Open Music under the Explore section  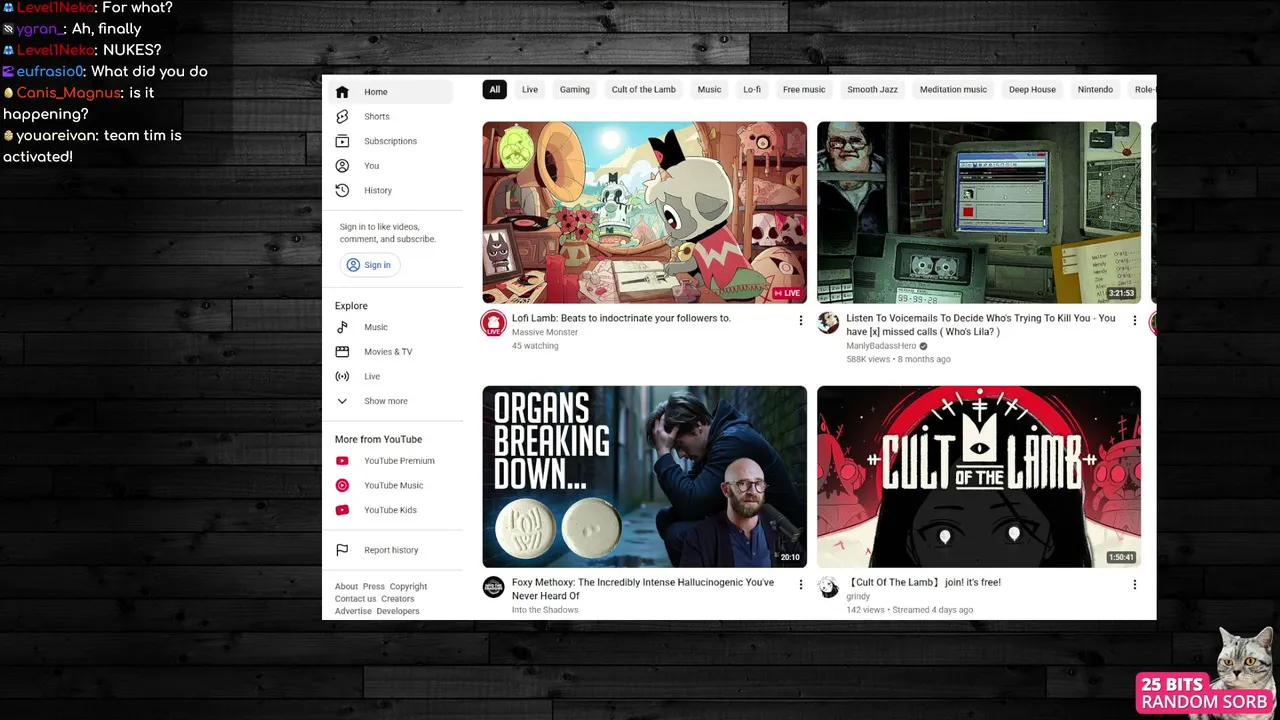click(391, 327)
